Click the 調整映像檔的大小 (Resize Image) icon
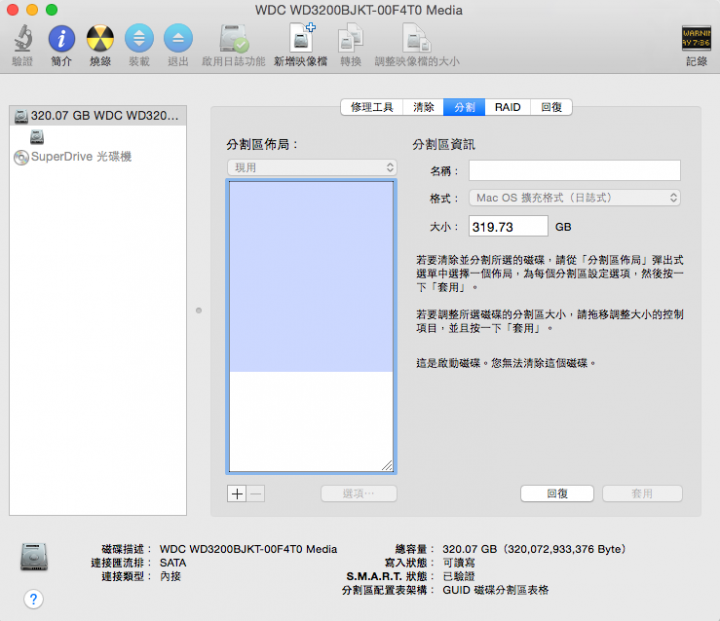The image size is (720, 621). tap(417, 38)
